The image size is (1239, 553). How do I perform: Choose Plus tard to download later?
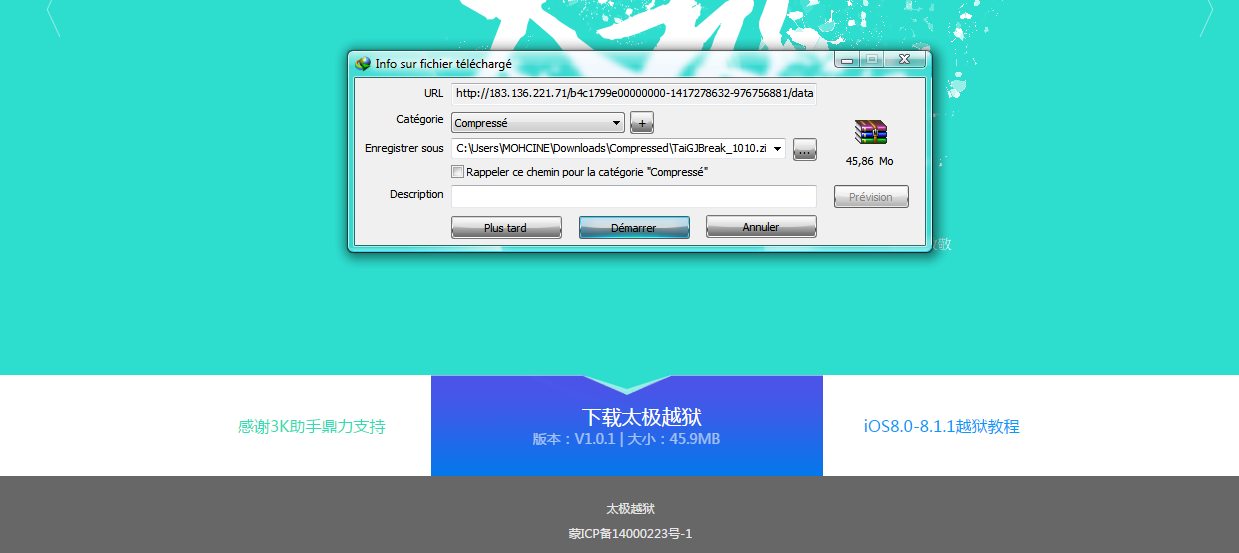[x=505, y=227]
